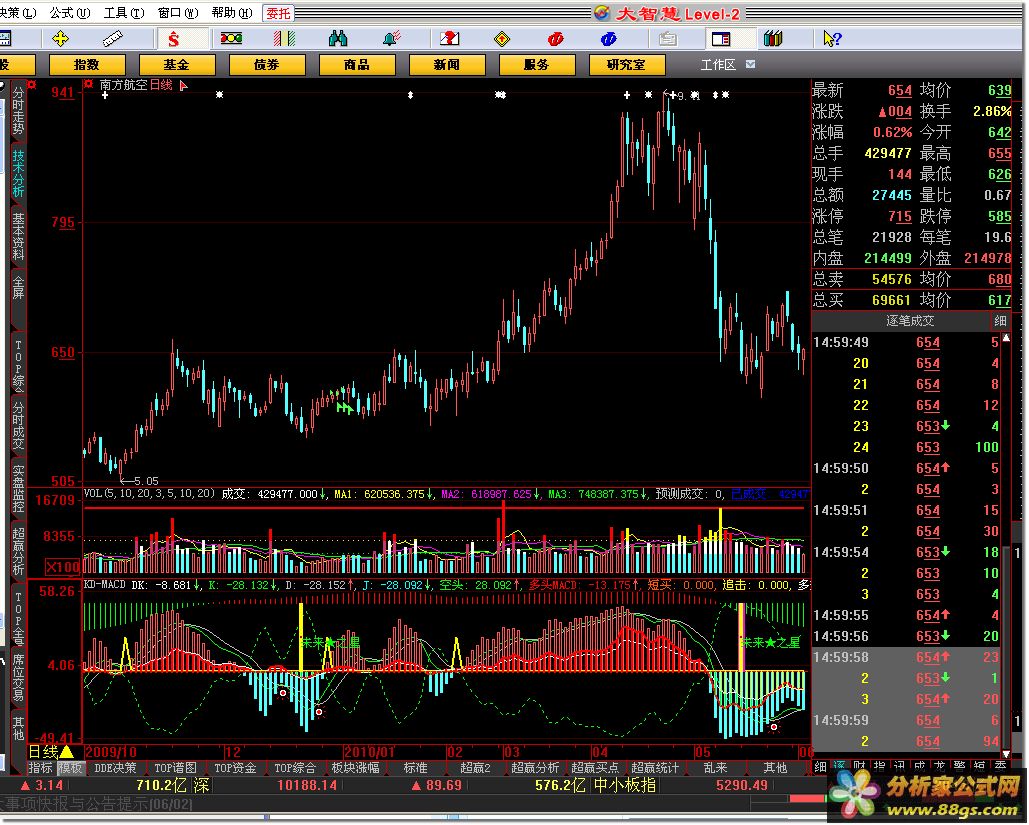Expand arrow next to 南方航空 日线 title
This screenshot has width=1029, height=825.
(183, 86)
